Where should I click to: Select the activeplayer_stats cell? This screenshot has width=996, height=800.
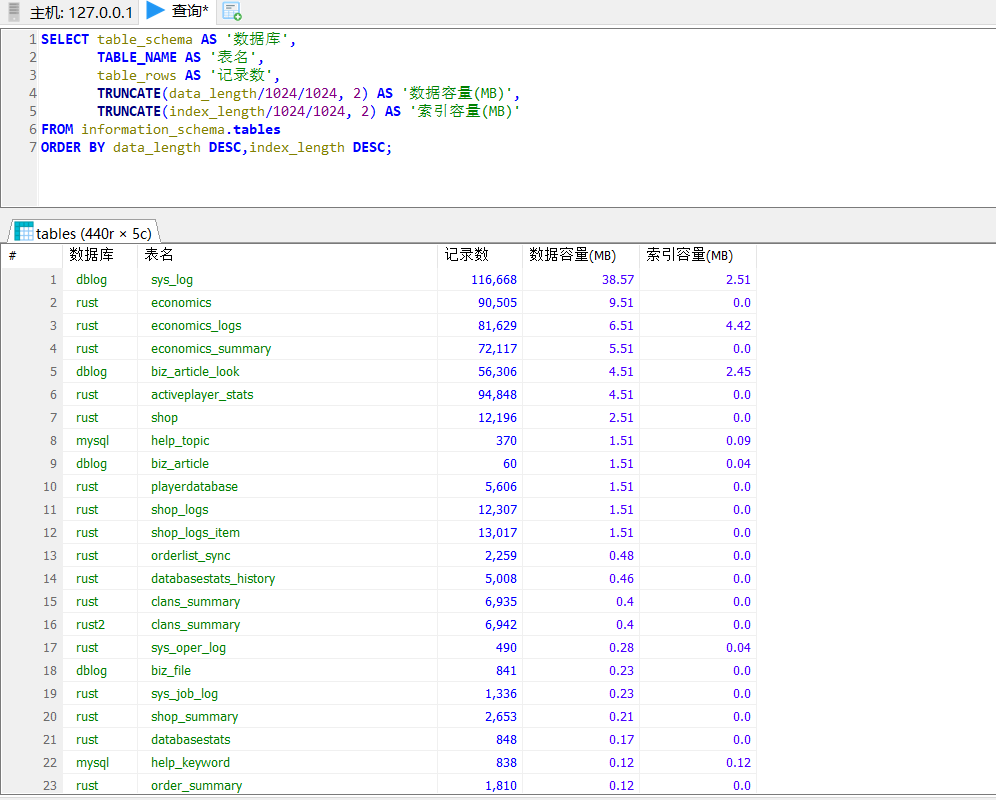tap(287, 395)
